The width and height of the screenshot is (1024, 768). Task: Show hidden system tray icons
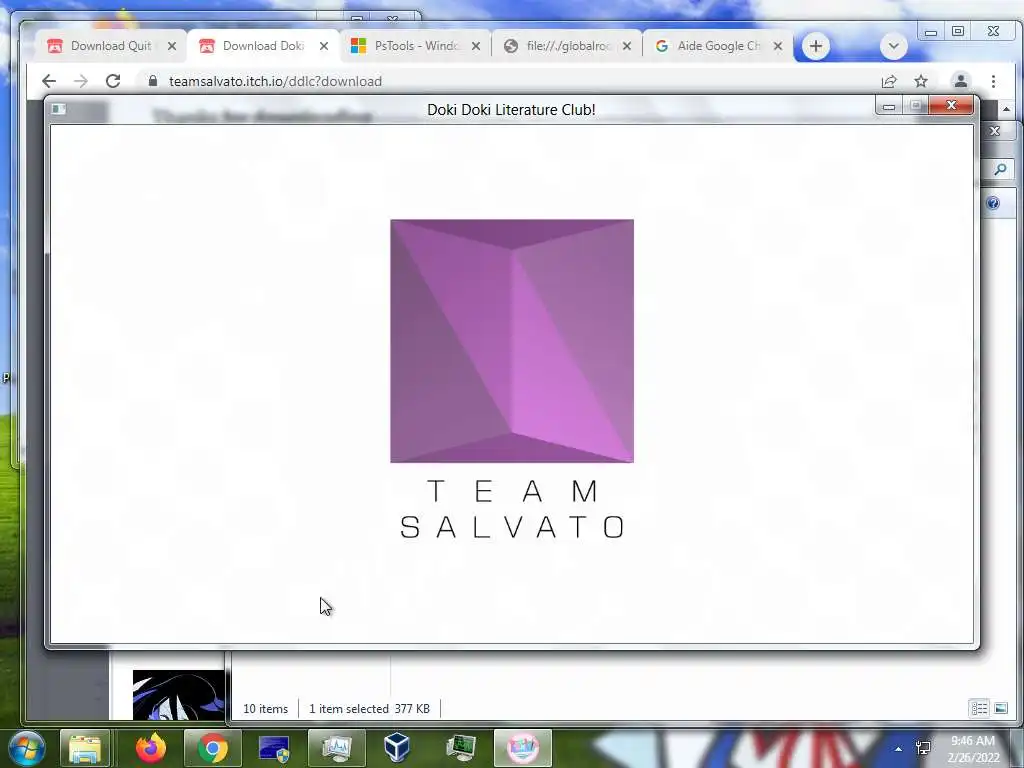pos(899,749)
